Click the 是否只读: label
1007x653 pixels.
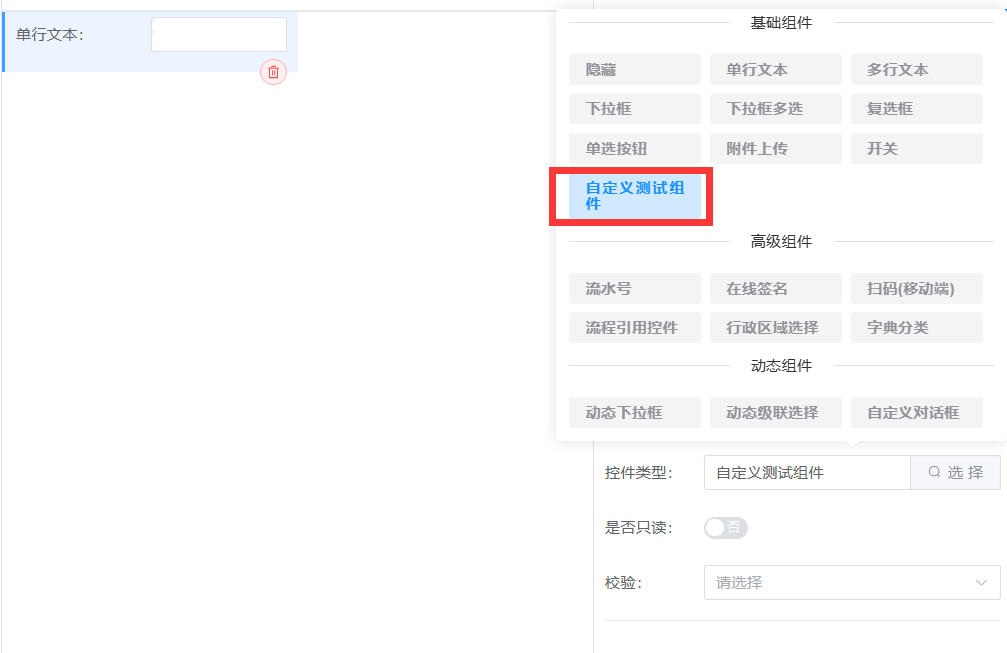click(x=638, y=528)
